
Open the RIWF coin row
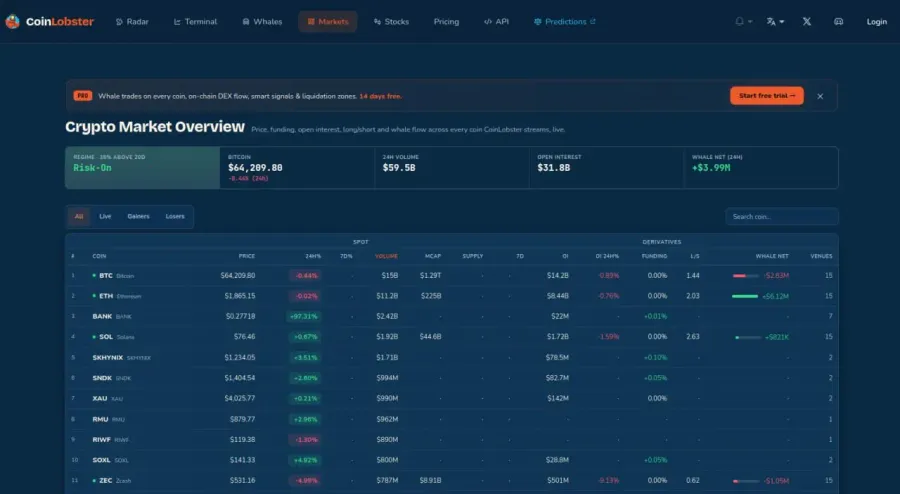pyautogui.click(x=452, y=439)
